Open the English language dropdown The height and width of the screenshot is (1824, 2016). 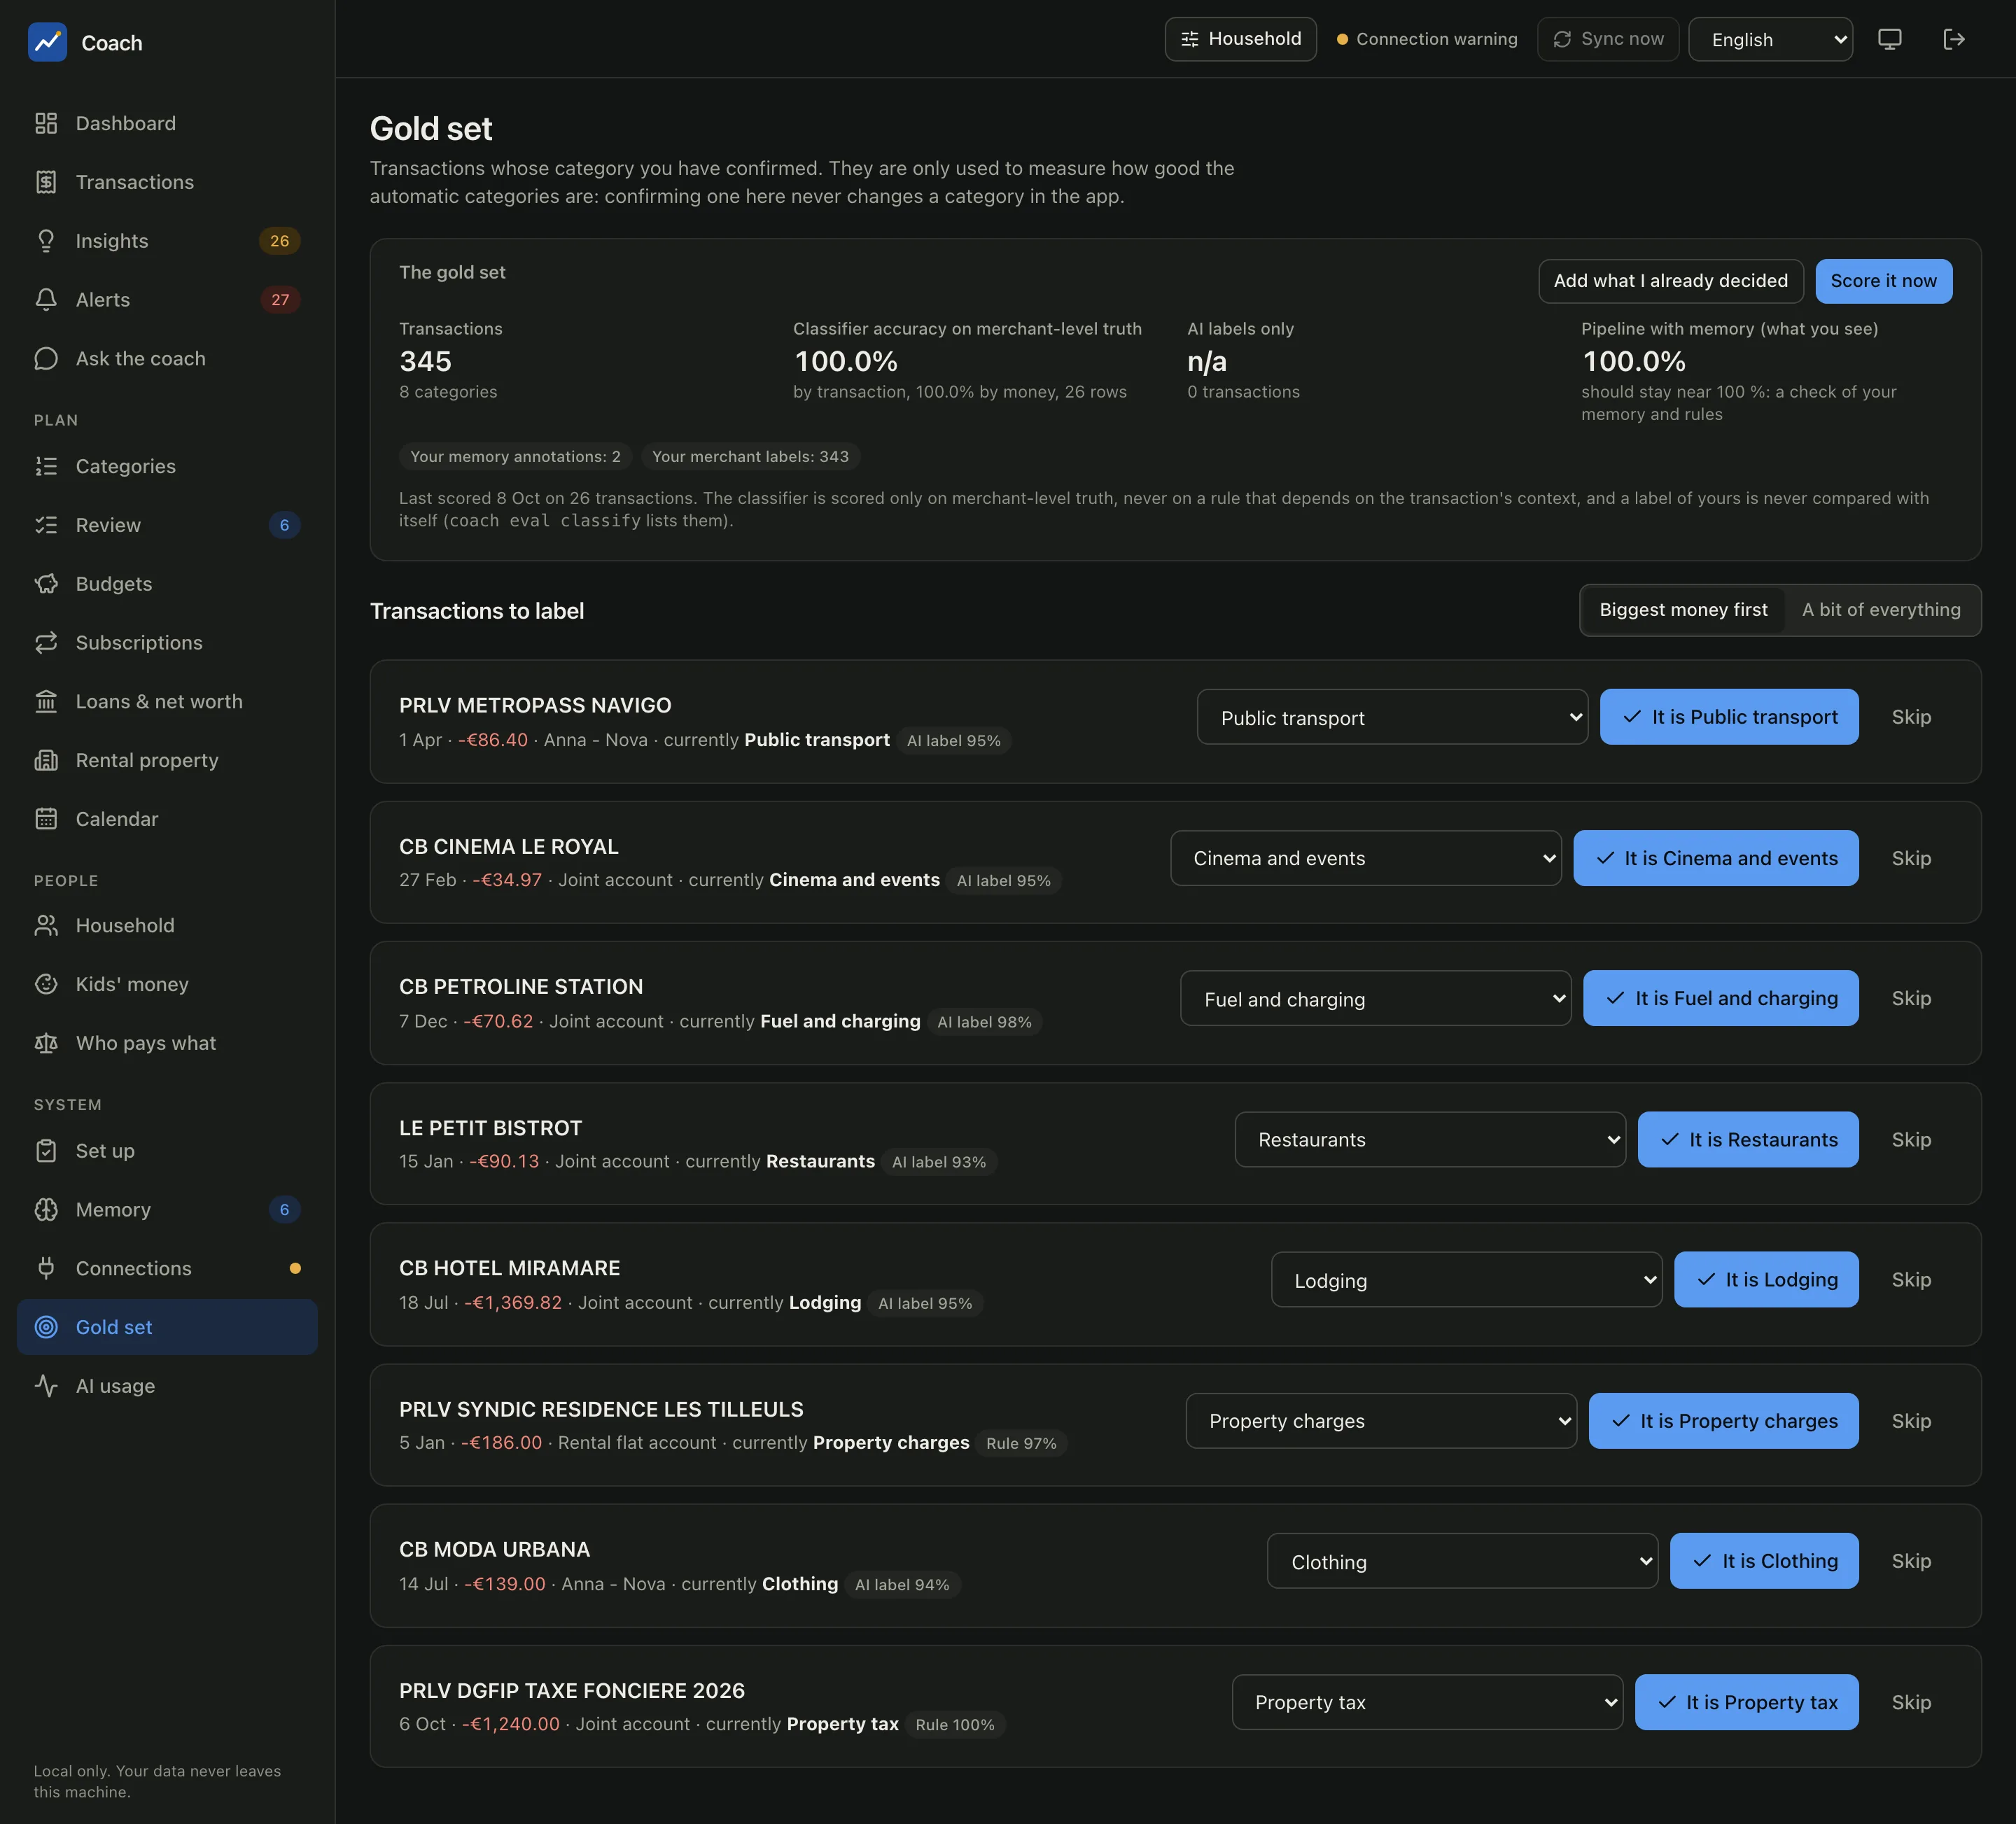1770,39
